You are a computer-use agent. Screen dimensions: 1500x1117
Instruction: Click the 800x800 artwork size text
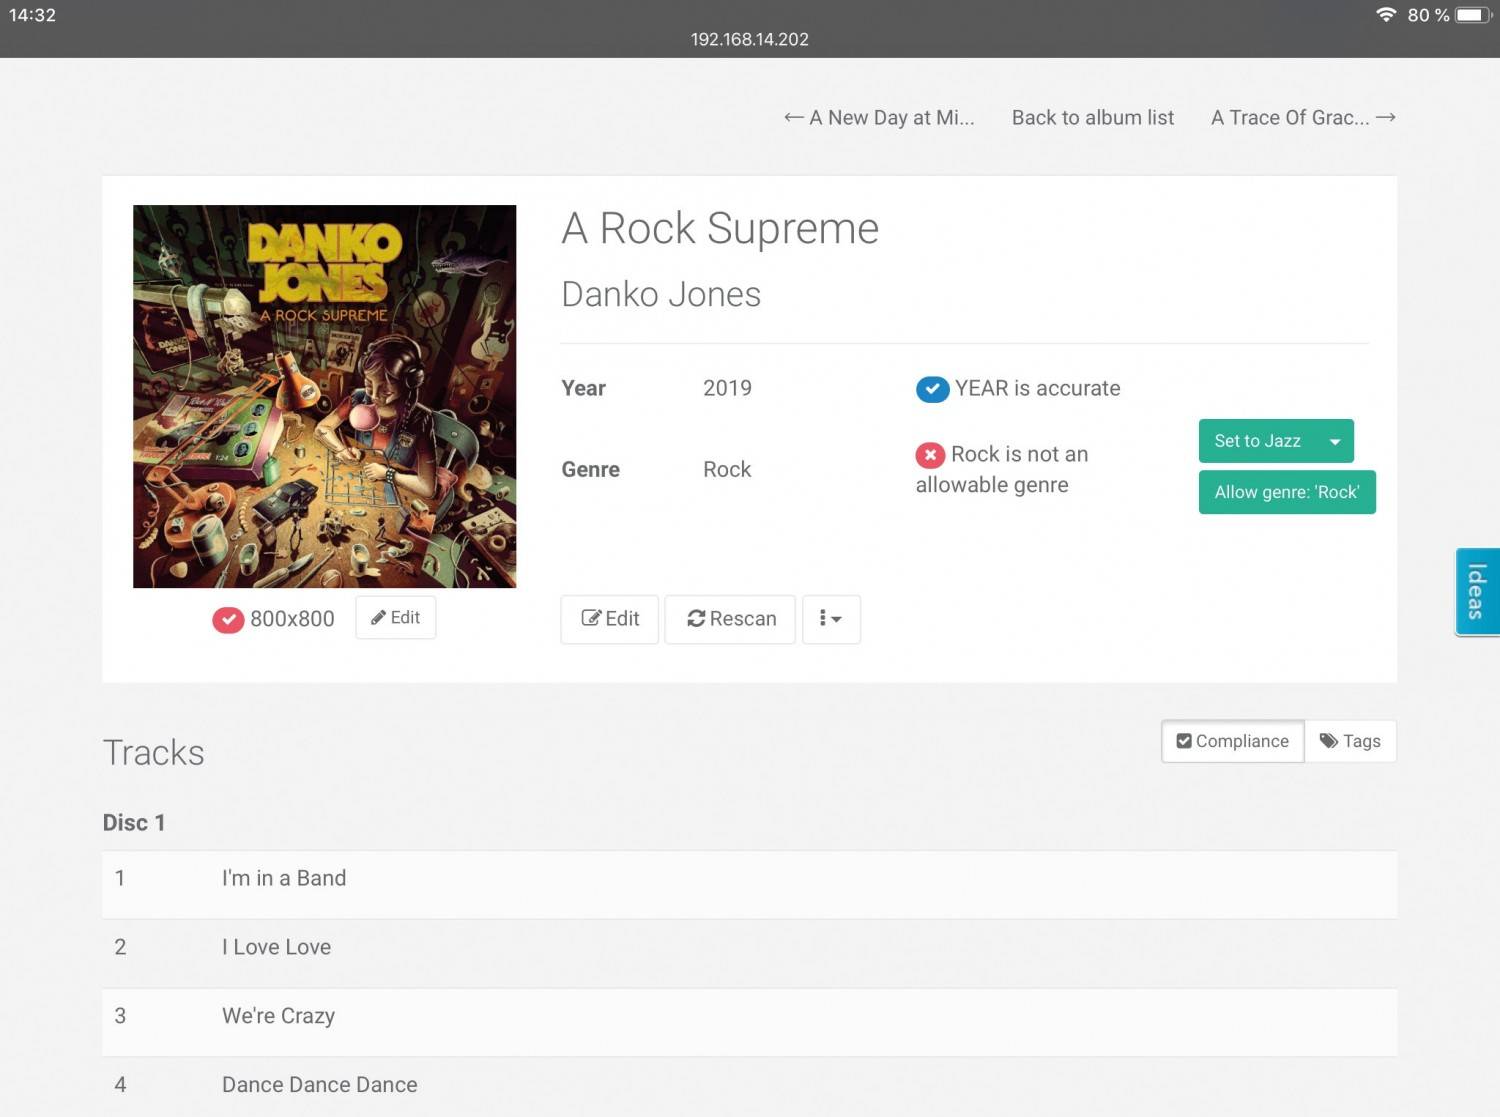coord(292,619)
